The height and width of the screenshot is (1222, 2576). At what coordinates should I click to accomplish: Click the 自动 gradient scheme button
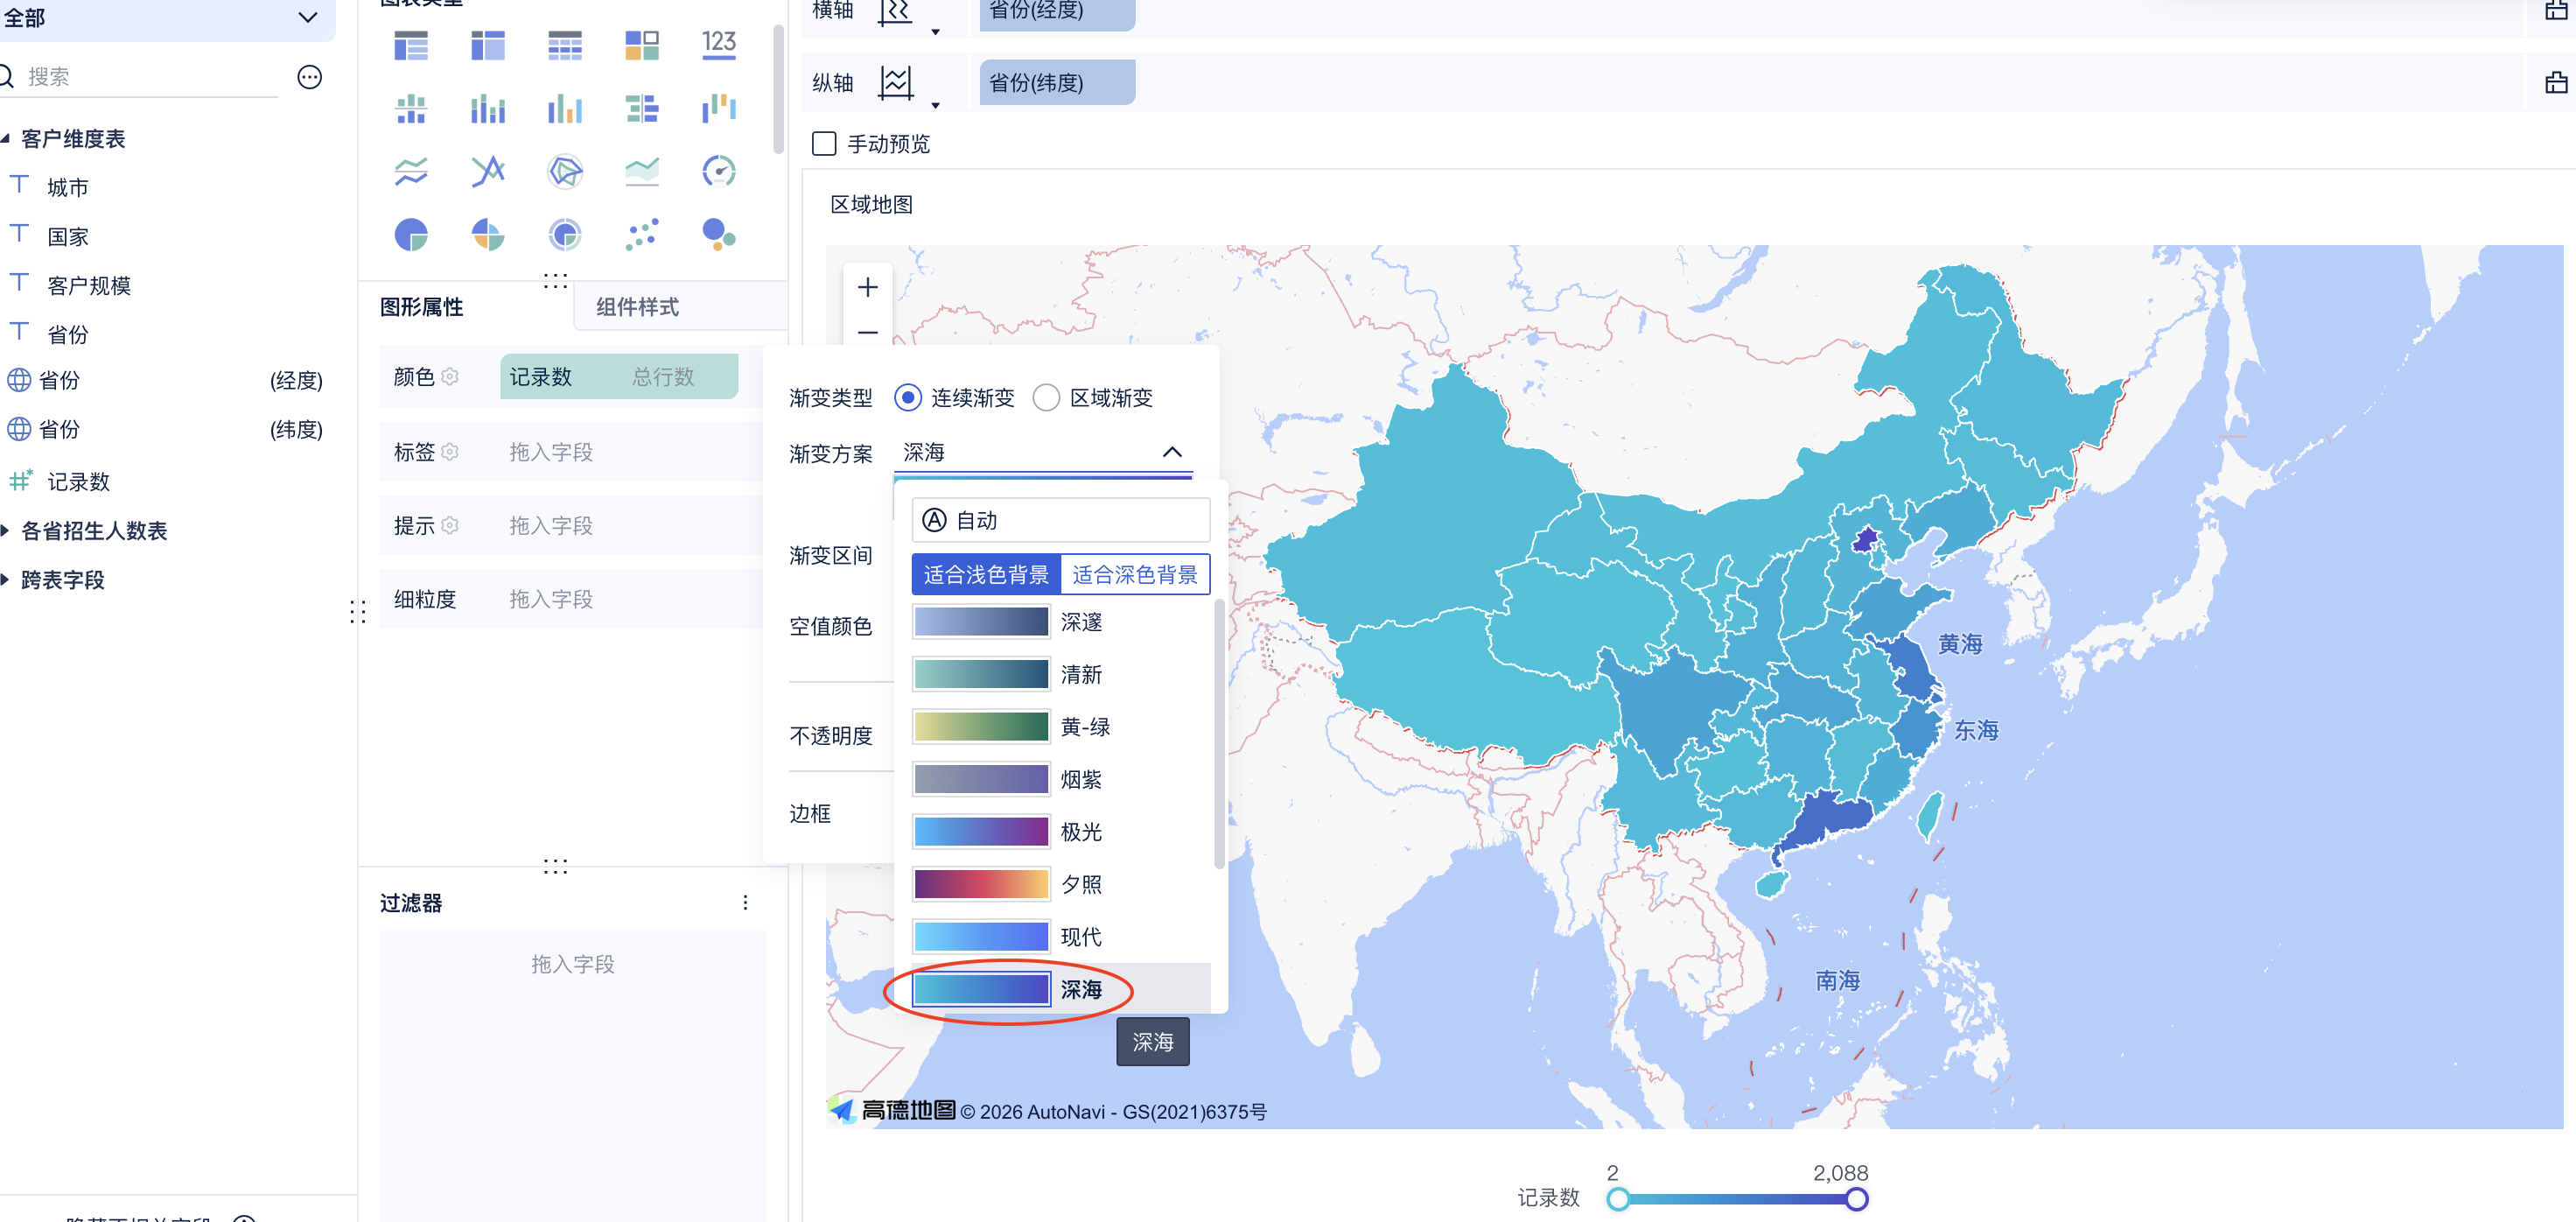click(x=1060, y=520)
